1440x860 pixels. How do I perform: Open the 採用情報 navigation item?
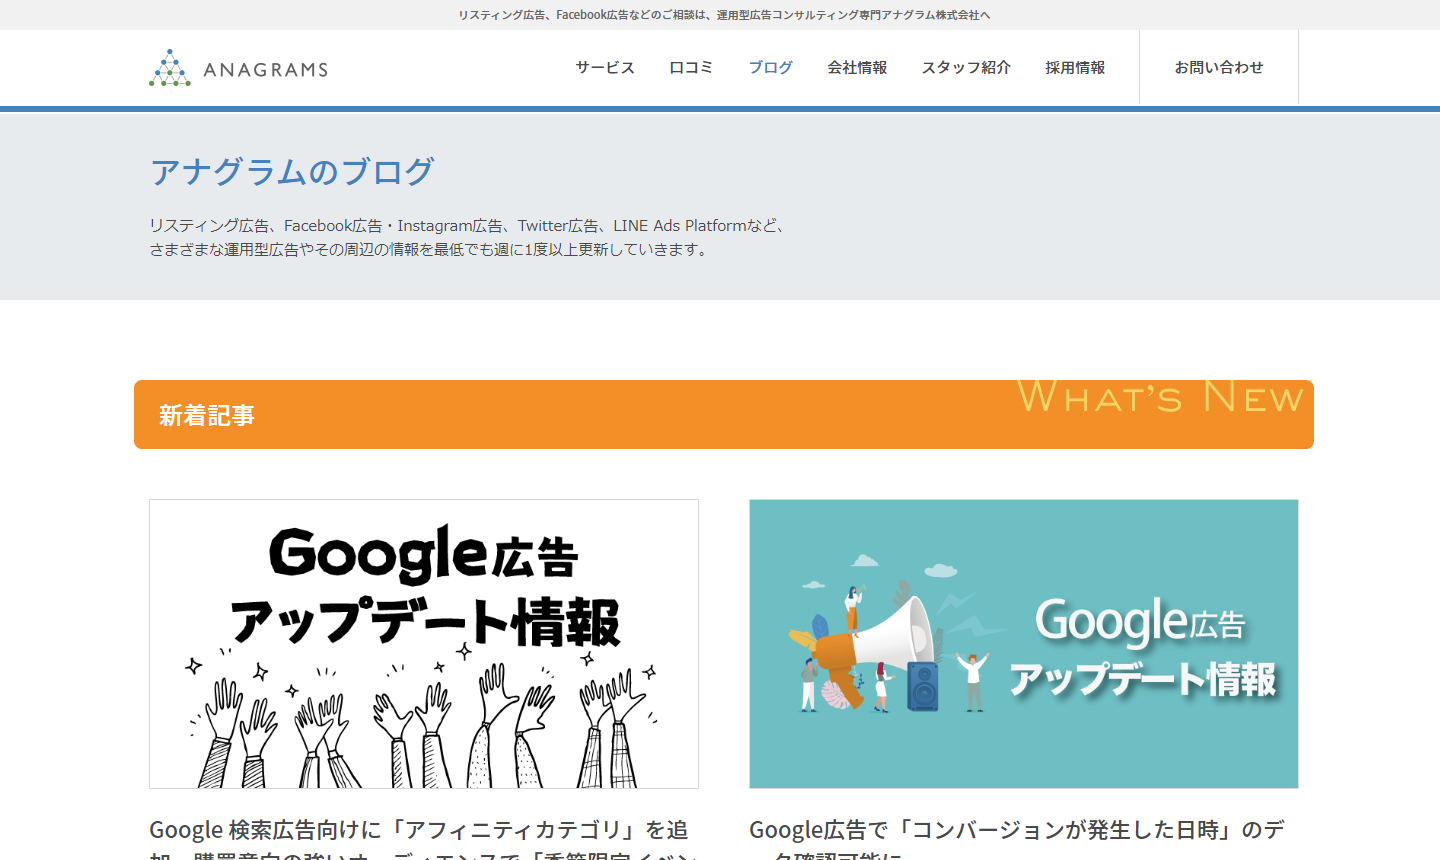[1075, 68]
